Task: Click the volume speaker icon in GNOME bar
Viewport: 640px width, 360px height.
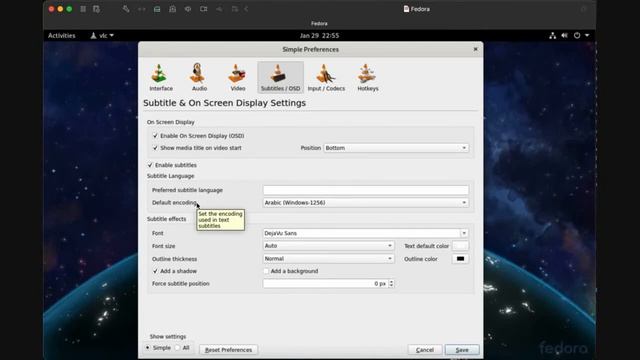Action: click(x=564, y=36)
